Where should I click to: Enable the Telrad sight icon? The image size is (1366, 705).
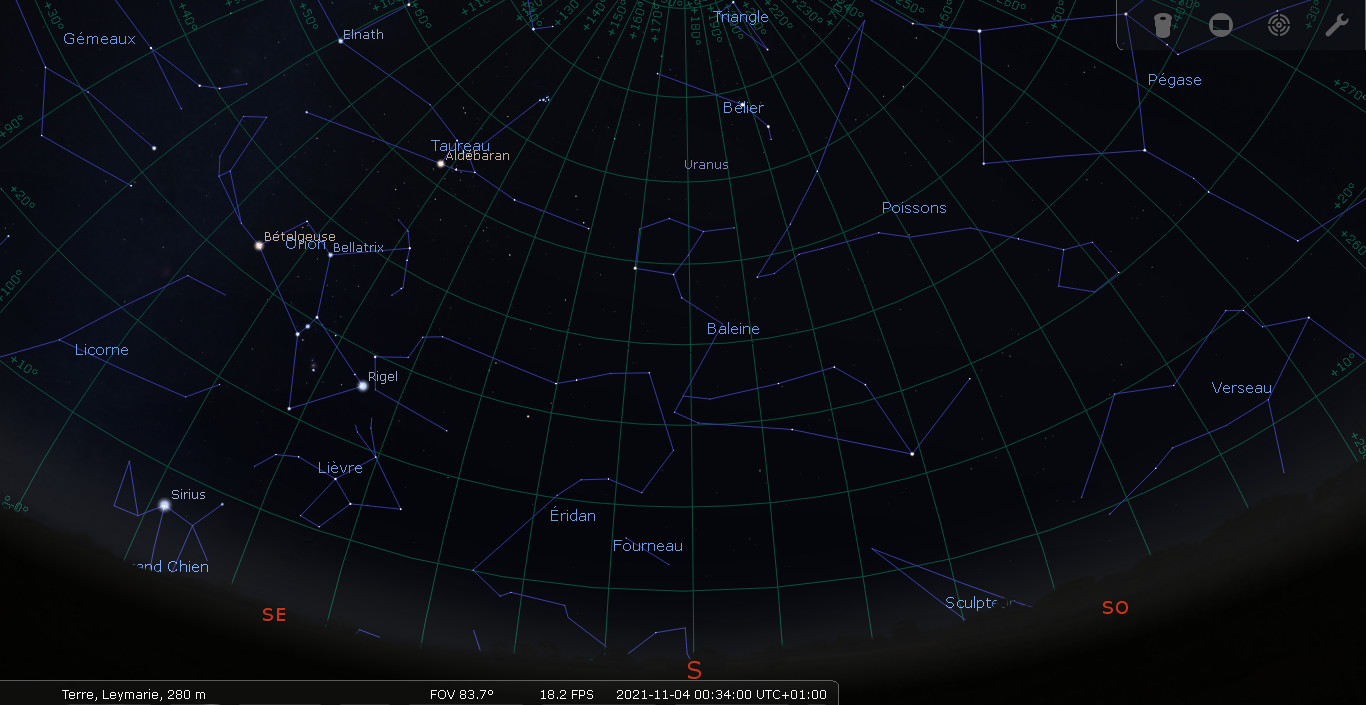tap(1279, 25)
